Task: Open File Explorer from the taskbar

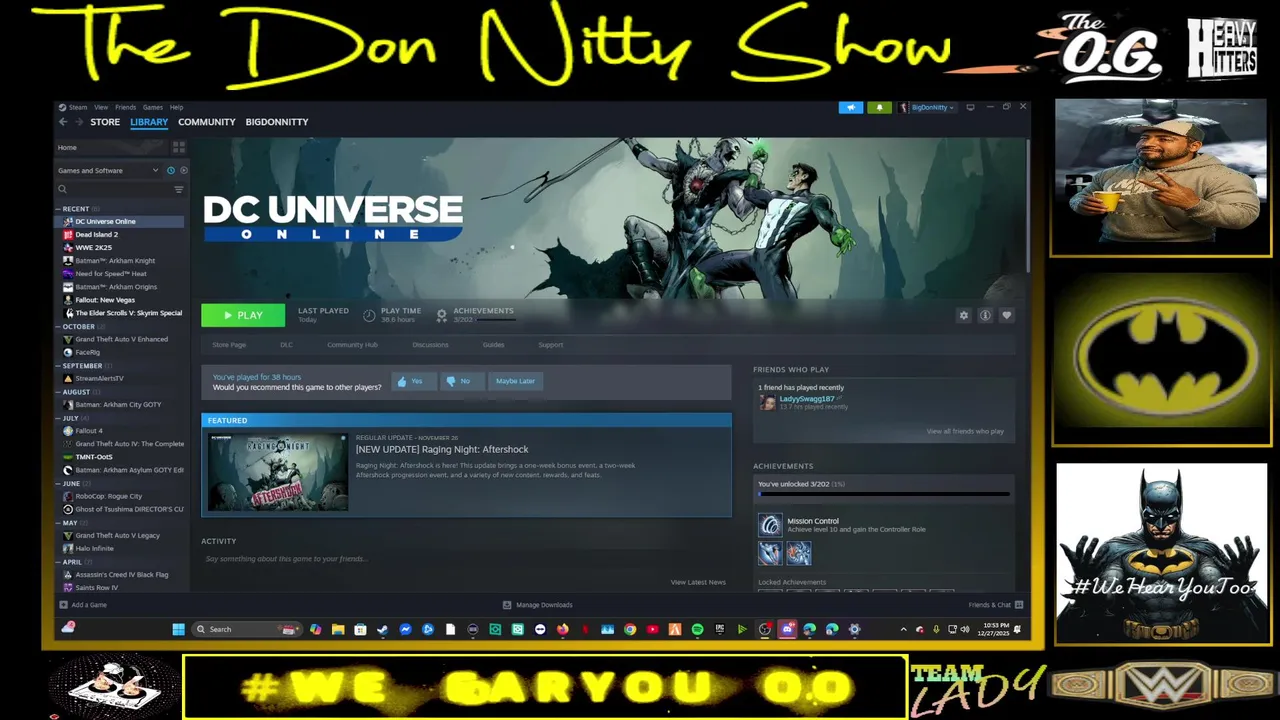Action: 338,629
